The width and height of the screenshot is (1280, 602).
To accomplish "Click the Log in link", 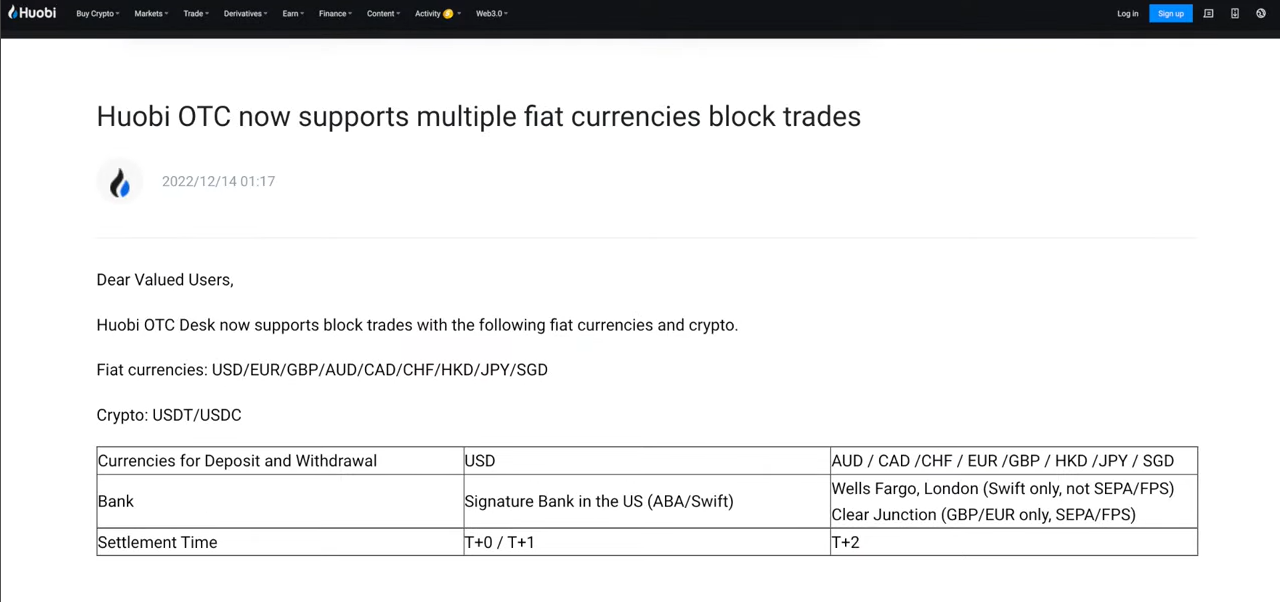I will (1127, 13).
